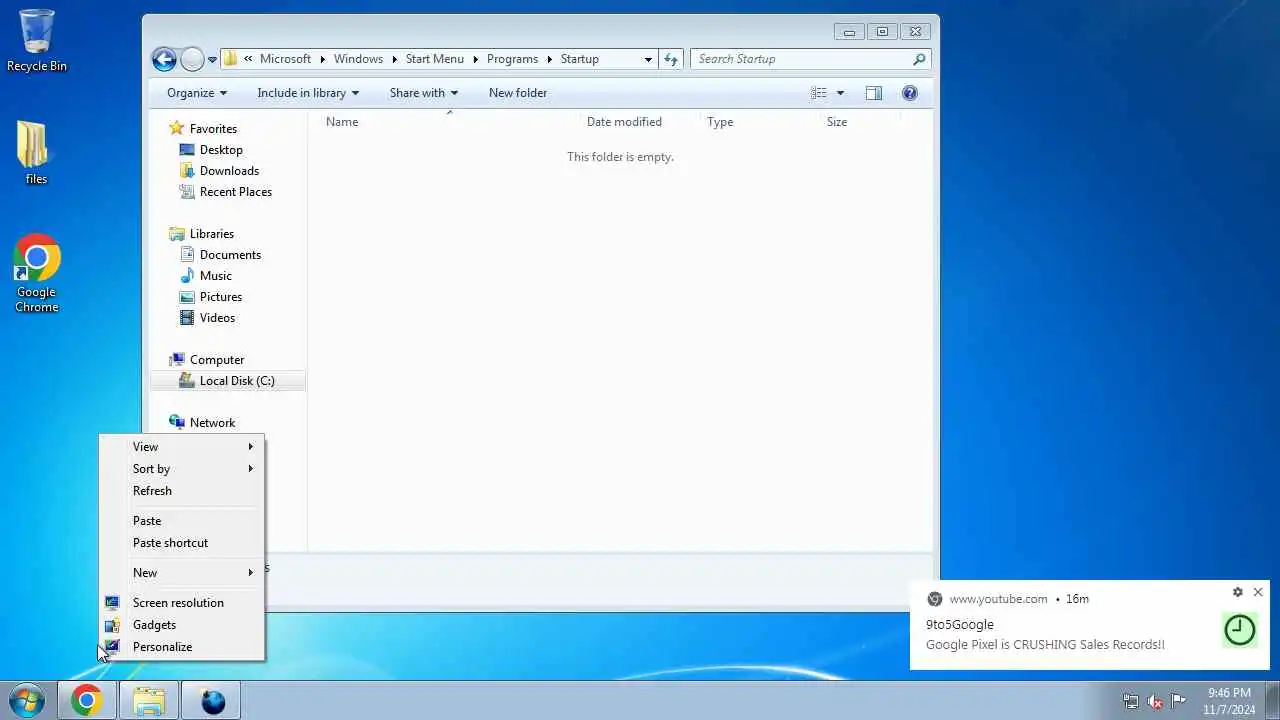Click the muted volume tray icon

click(x=1155, y=701)
